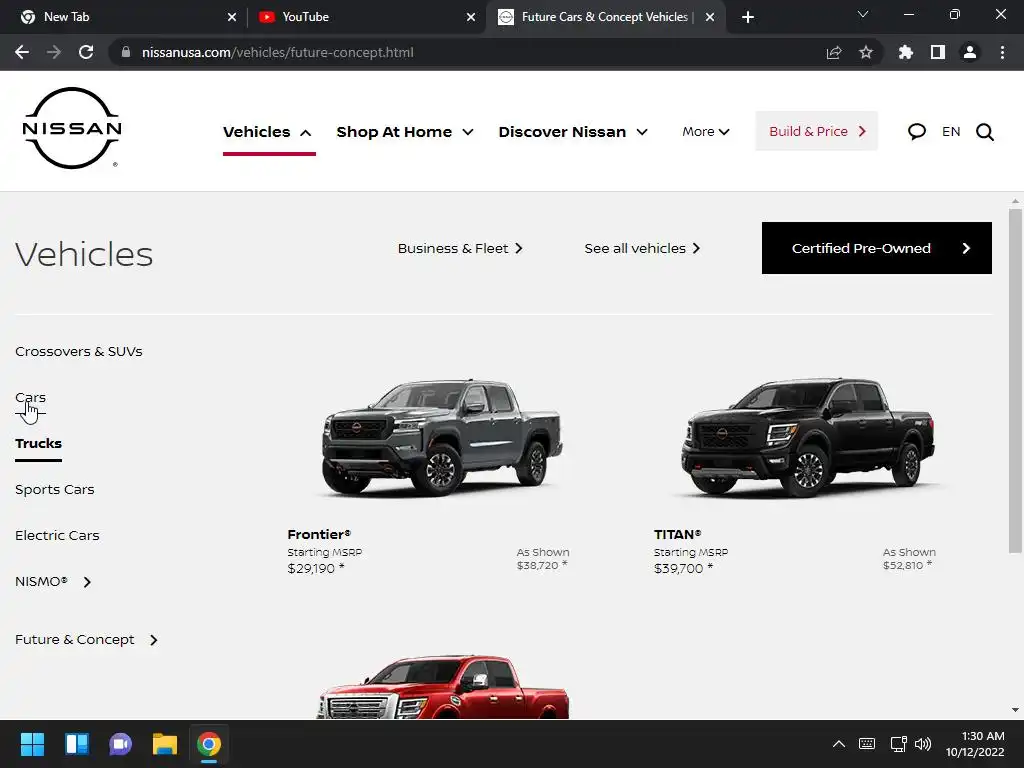Click the Build & Price button
The height and width of the screenshot is (768, 1024).
click(816, 131)
